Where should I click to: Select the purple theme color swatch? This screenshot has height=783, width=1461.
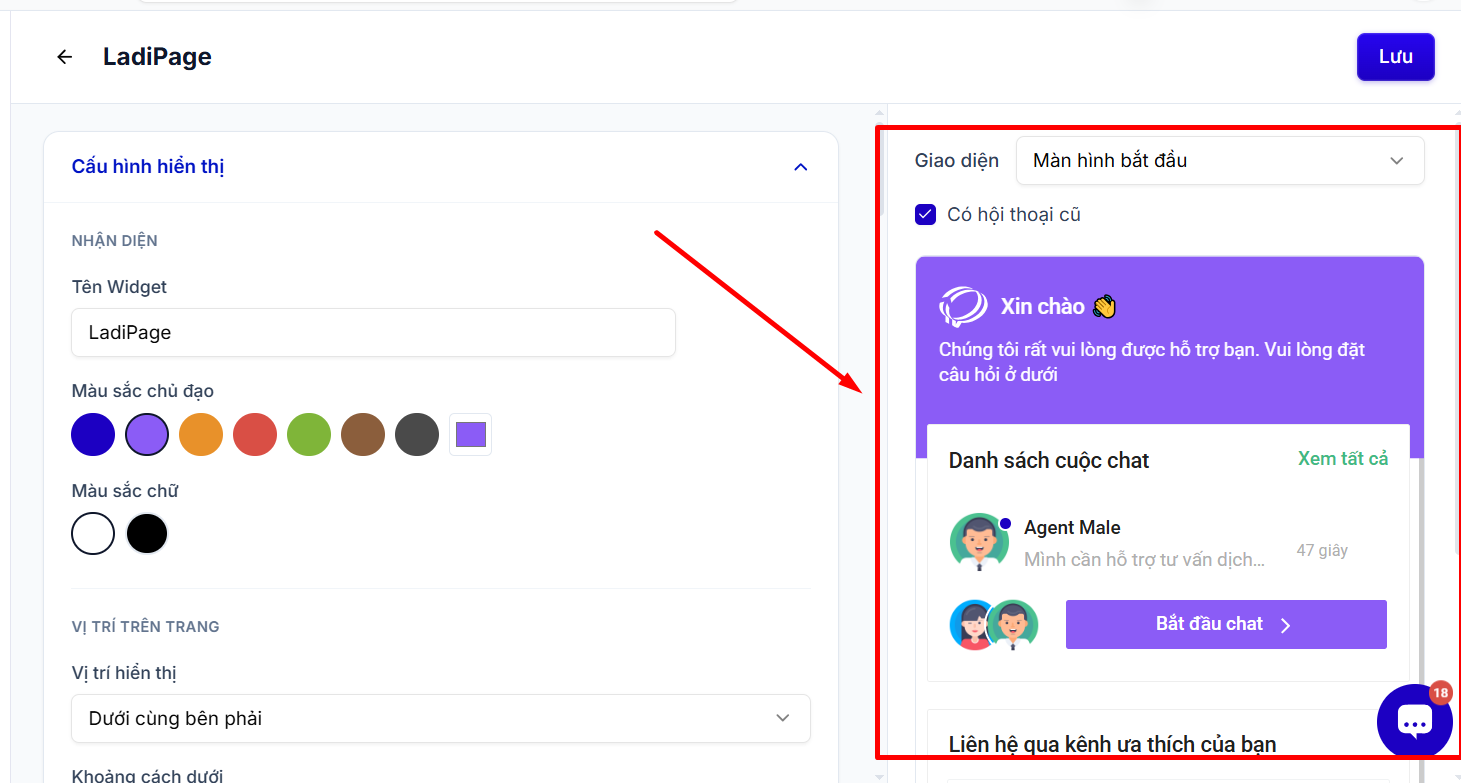tap(147, 435)
